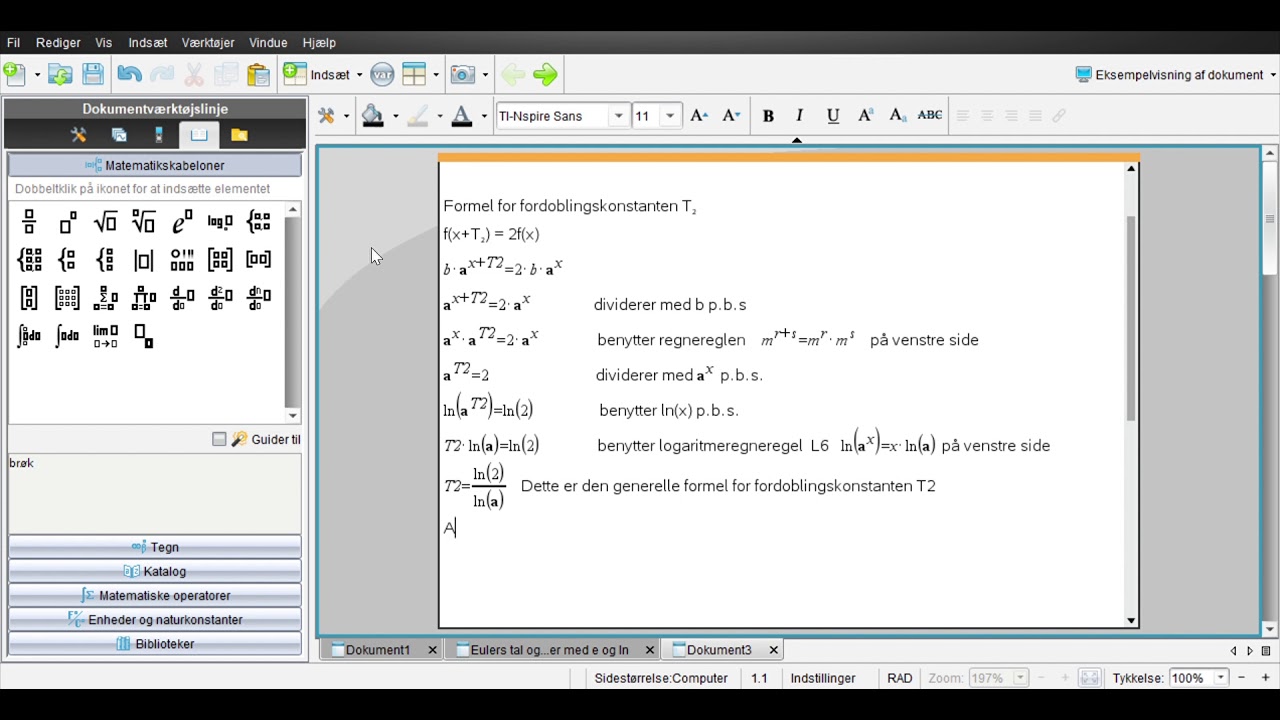This screenshot has width=1280, height=720.
Task: Open the Content Explorer folder icon
Action: point(239,135)
